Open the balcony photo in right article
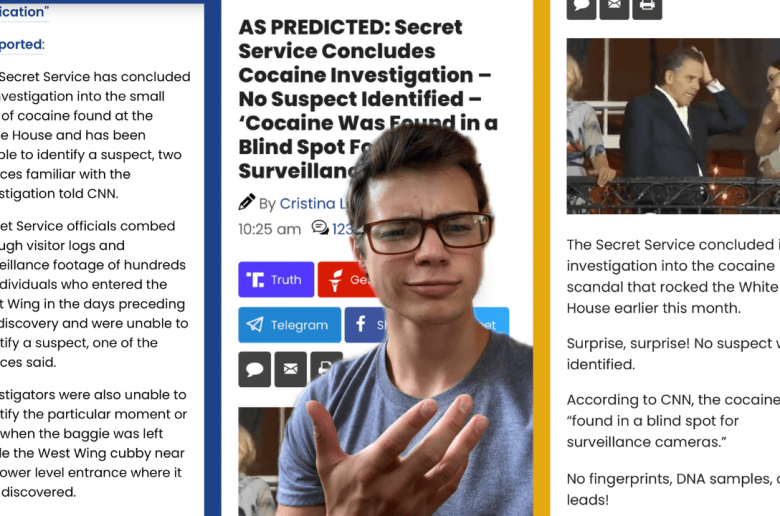 [673, 126]
